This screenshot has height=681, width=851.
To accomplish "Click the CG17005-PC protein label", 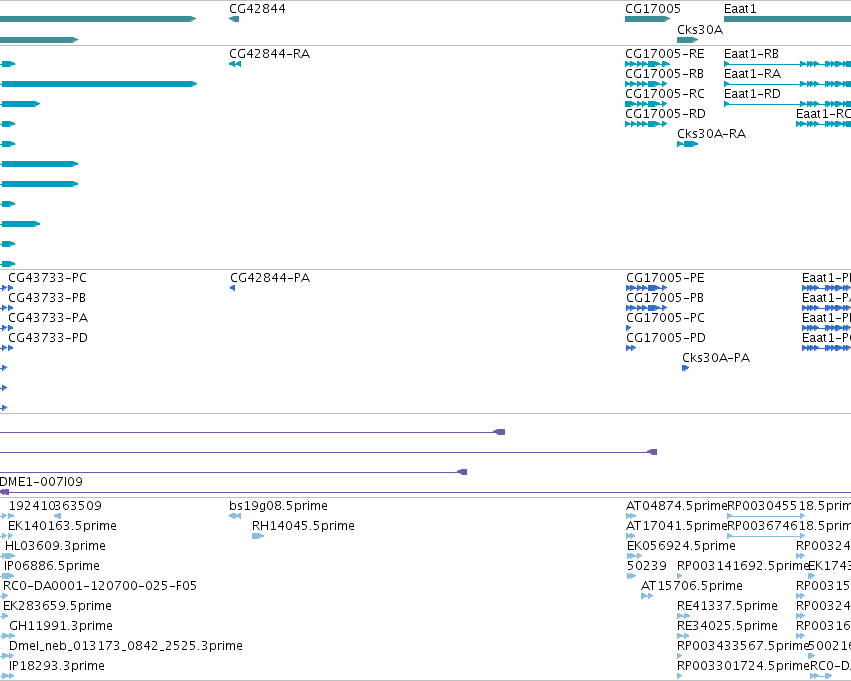I will click(x=665, y=318).
